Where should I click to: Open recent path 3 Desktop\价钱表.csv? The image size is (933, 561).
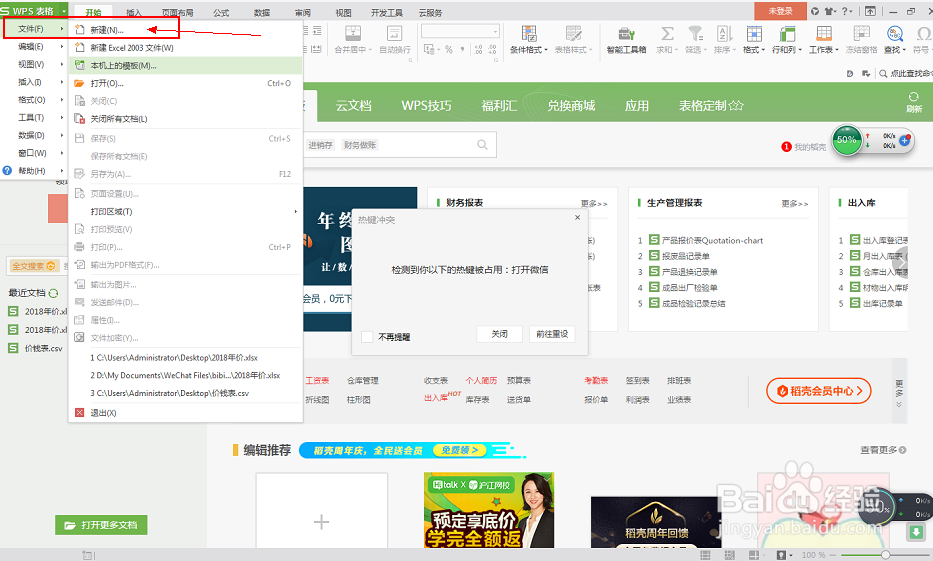[x=170, y=393]
